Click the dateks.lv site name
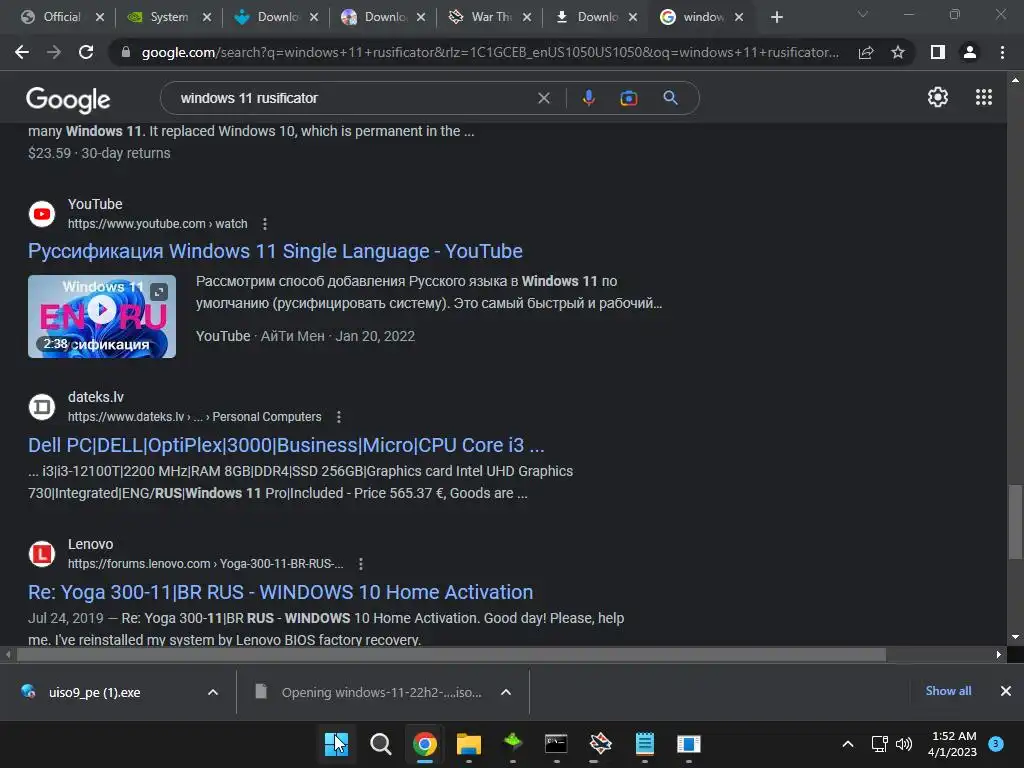The height and width of the screenshot is (768, 1024). point(95,397)
